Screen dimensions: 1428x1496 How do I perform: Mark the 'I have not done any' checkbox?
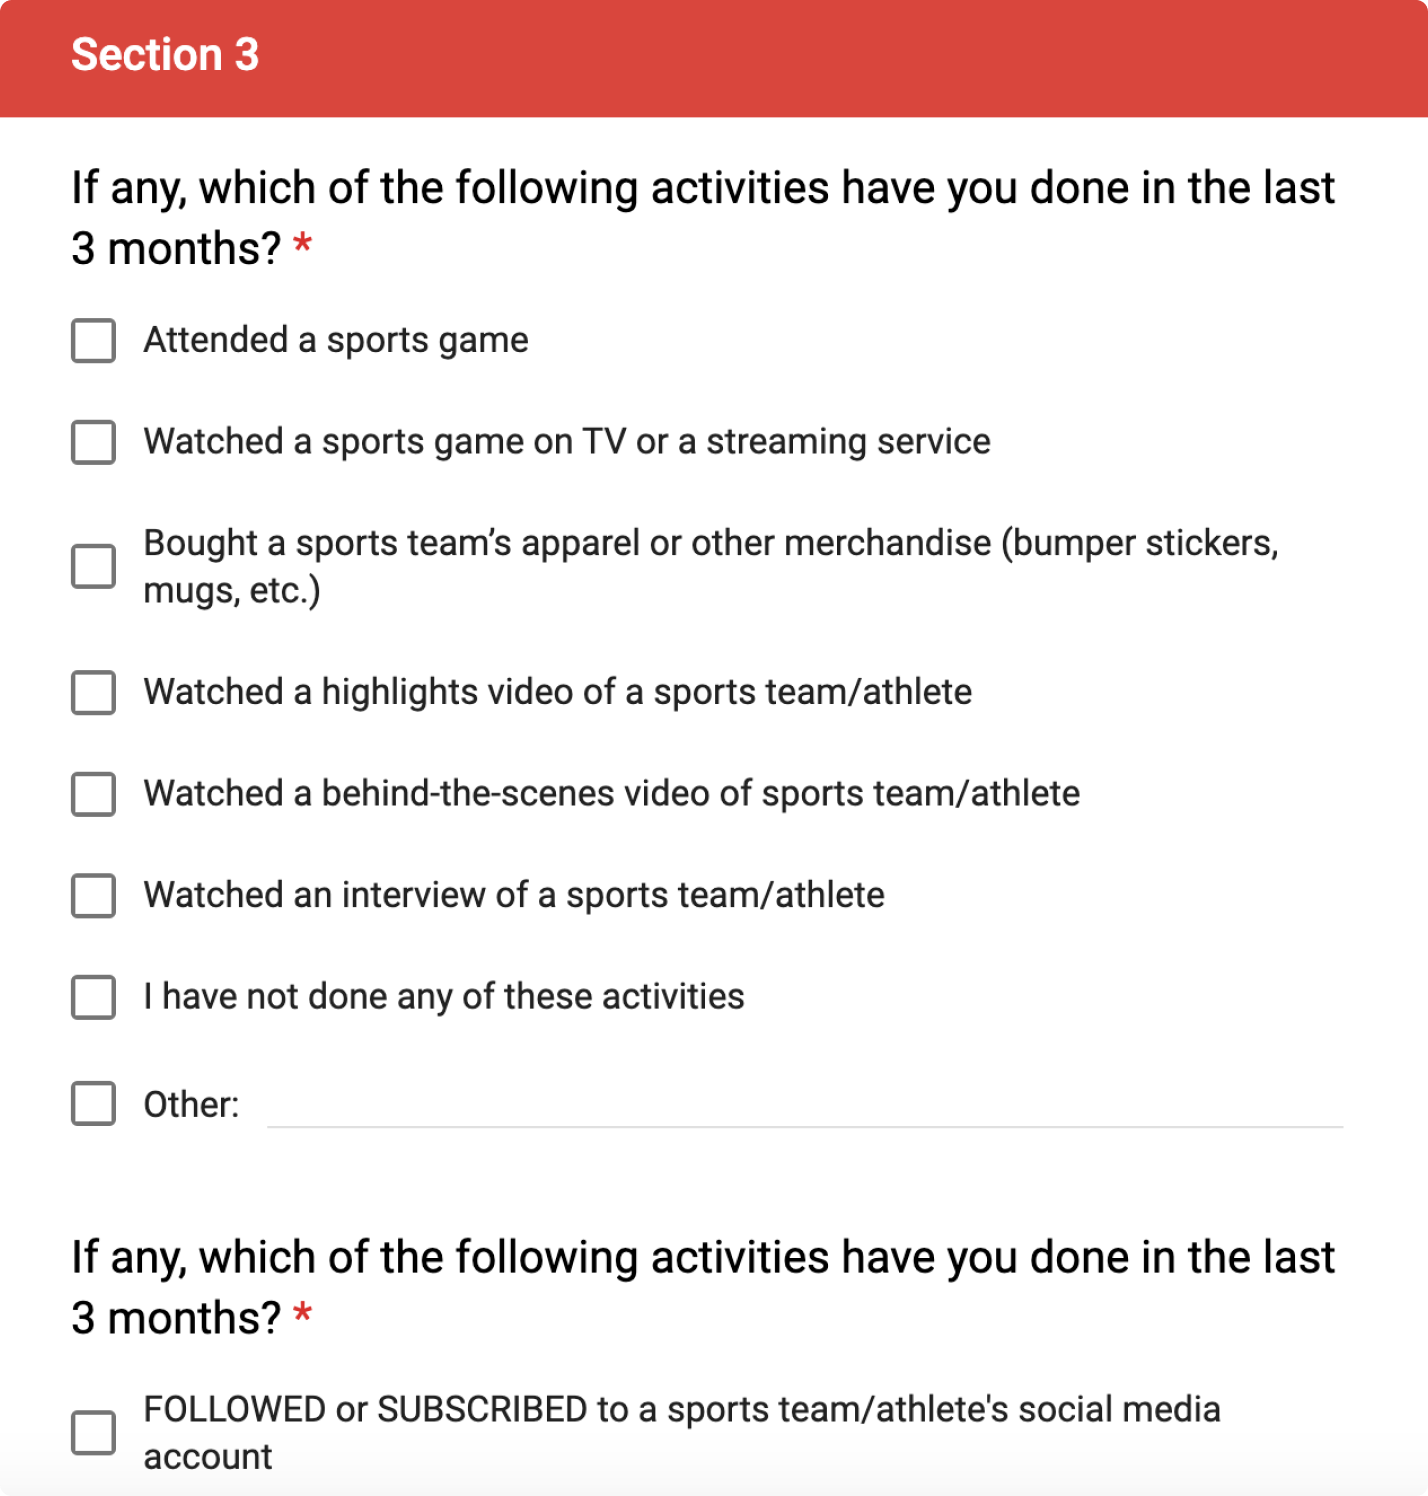tap(93, 997)
